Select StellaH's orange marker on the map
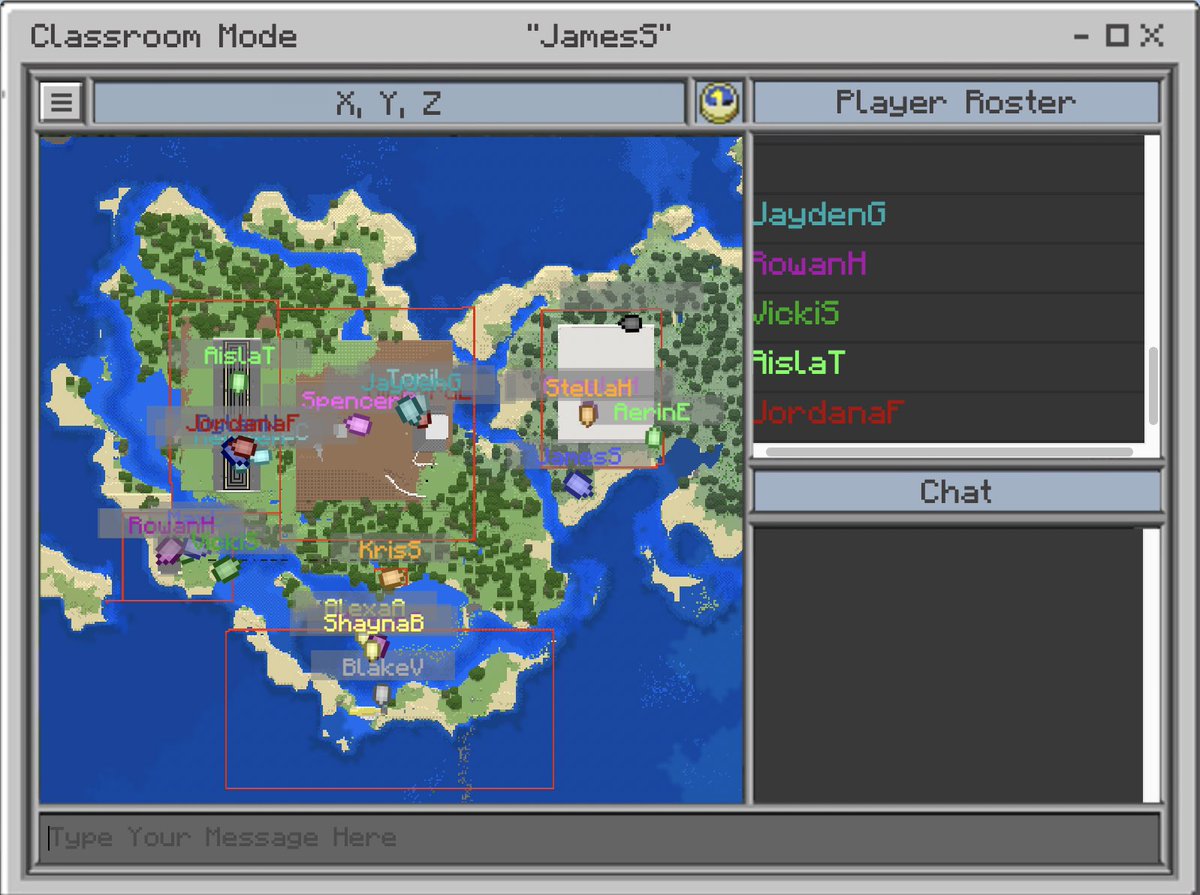 pos(588,412)
